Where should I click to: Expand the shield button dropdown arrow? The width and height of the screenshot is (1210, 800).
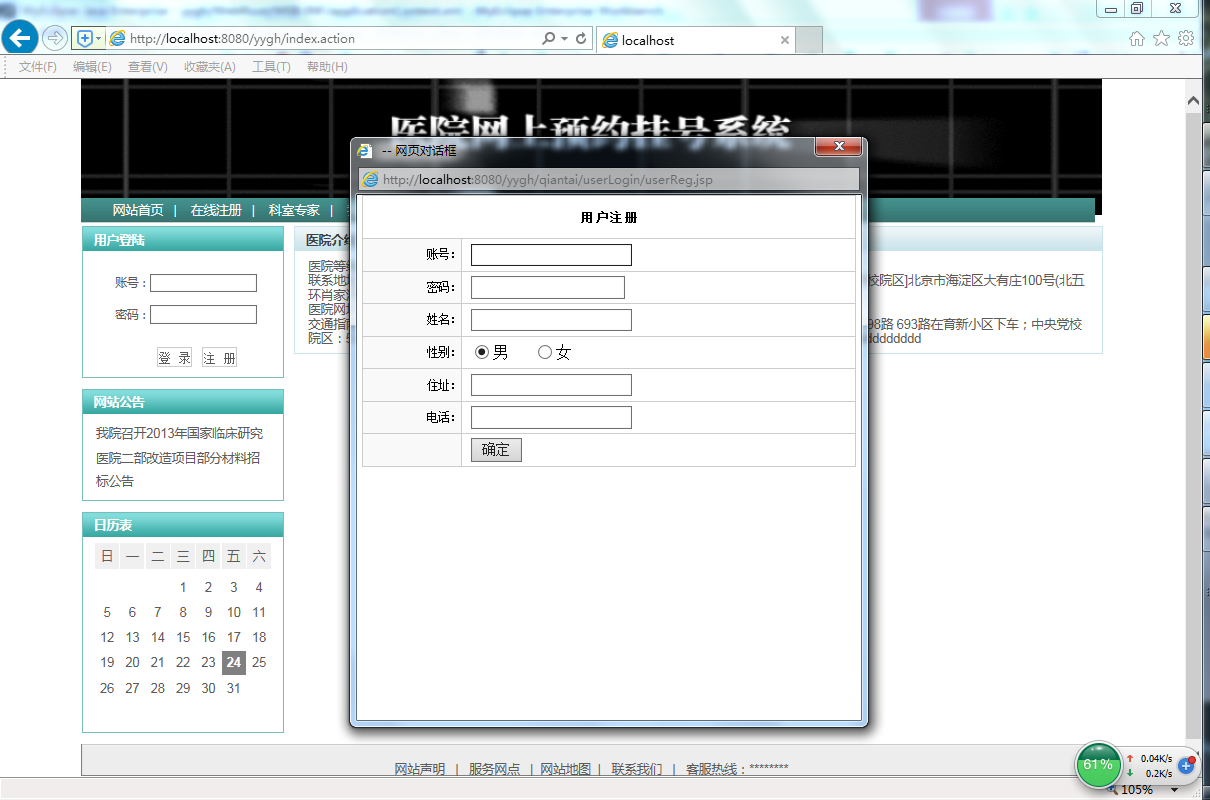pyautogui.click(x=98, y=39)
